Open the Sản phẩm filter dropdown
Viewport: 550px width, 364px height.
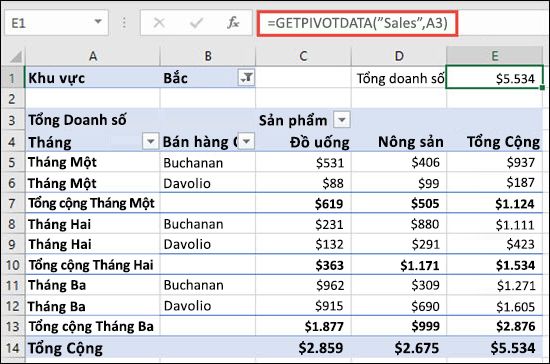pos(342,120)
